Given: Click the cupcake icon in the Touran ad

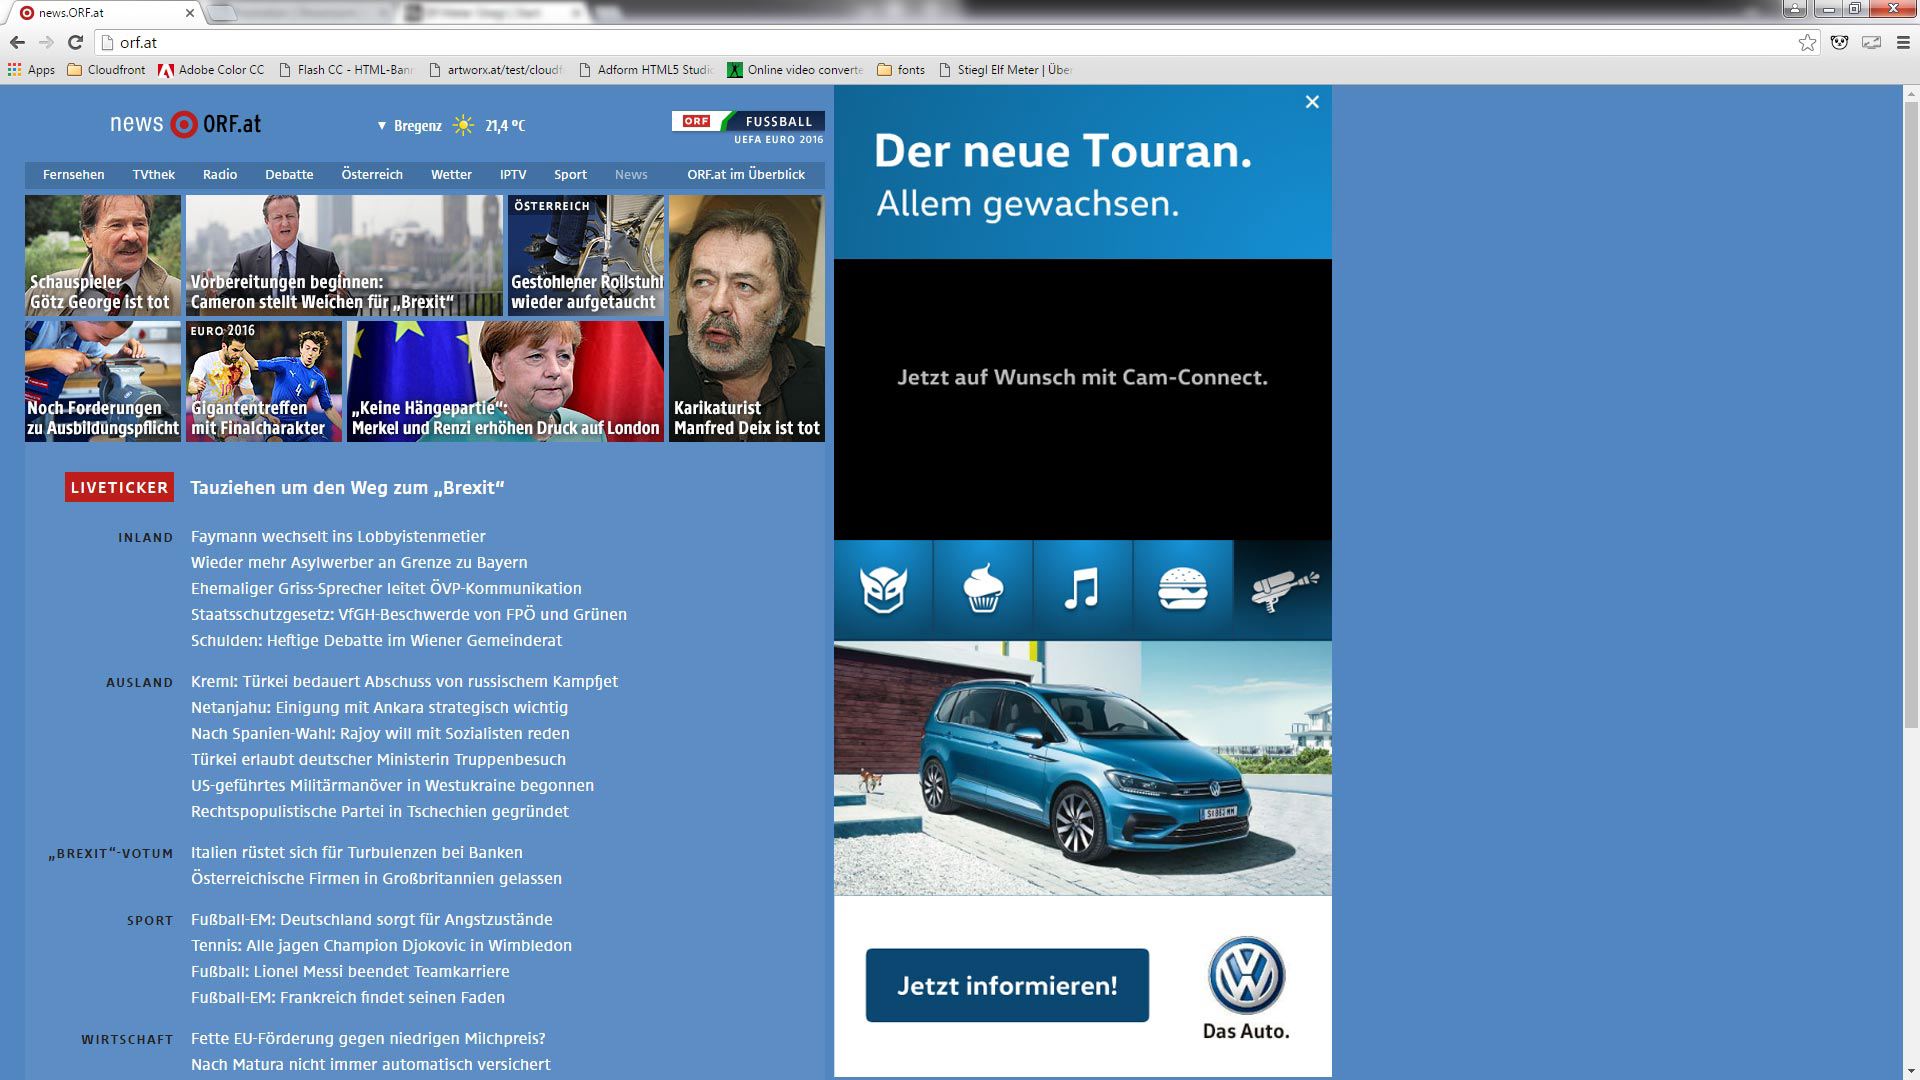Looking at the screenshot, I should click(983, 589).
